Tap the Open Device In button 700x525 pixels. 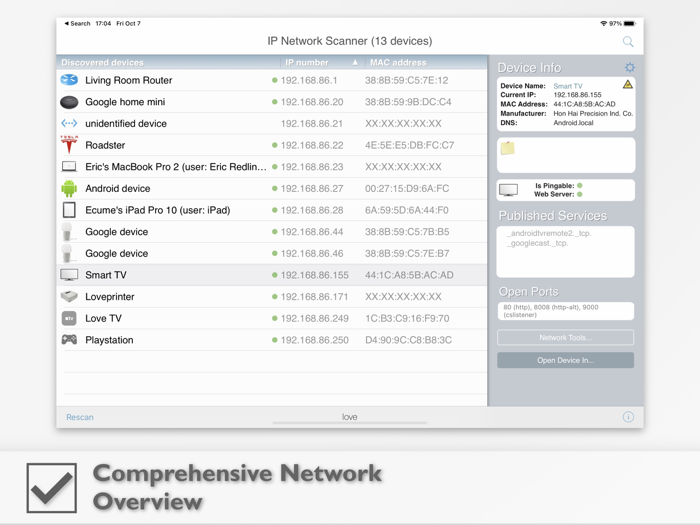[x=565, y=360]
